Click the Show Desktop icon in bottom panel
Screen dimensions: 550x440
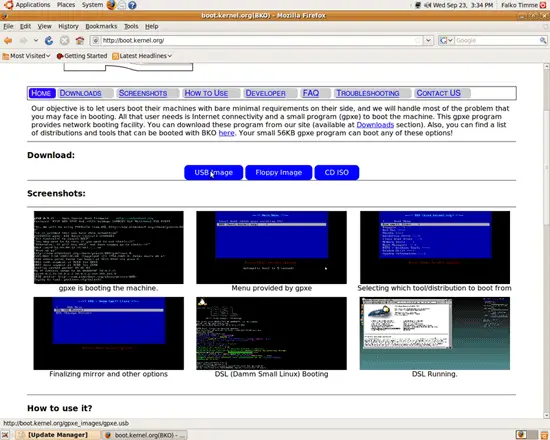pyautogui.click(x=6, y=435)
